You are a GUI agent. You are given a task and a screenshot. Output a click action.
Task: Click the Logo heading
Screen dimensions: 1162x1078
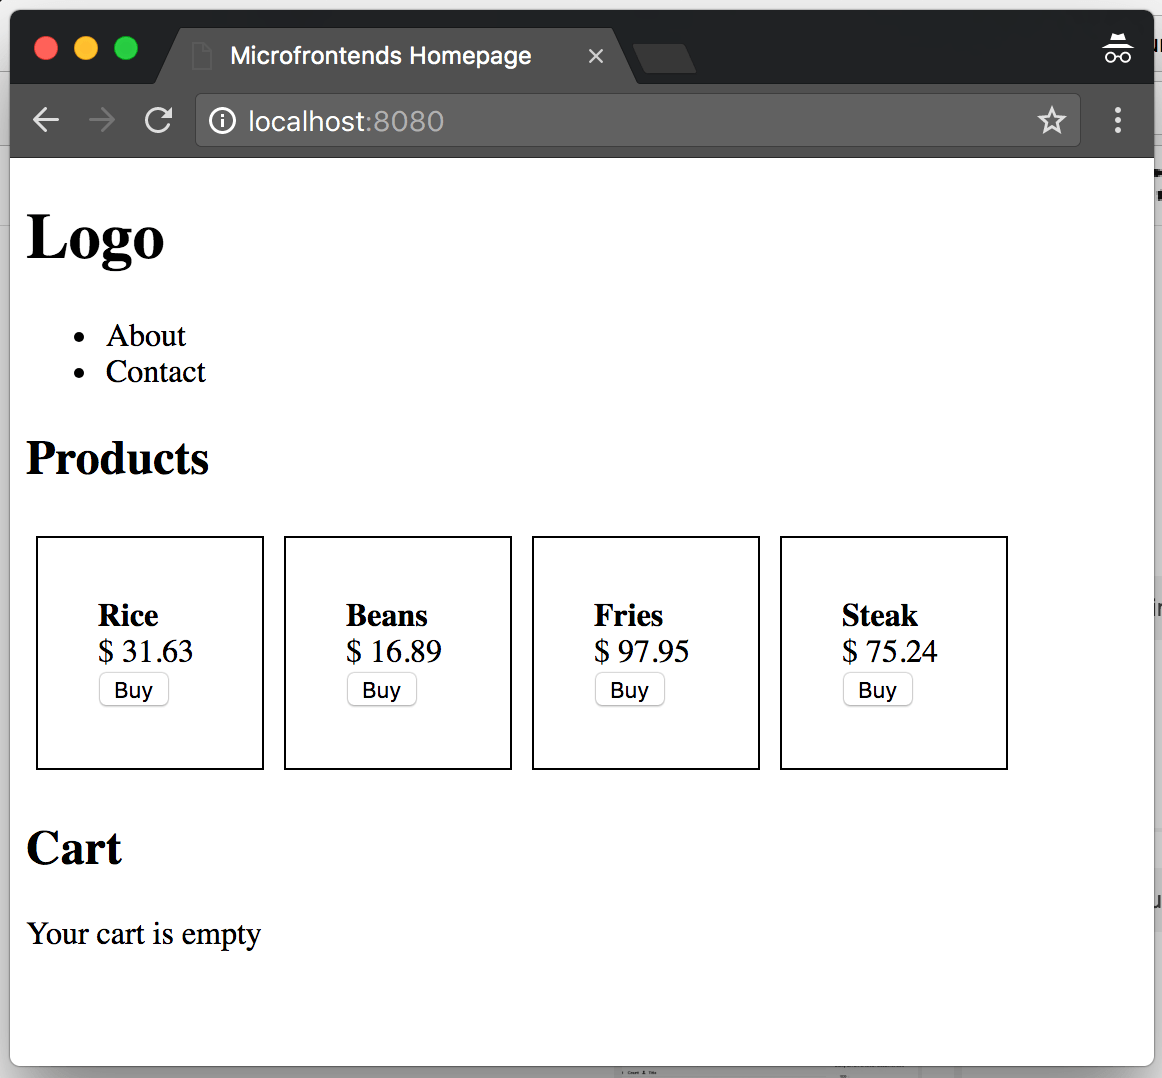click(x=95, y=238)
